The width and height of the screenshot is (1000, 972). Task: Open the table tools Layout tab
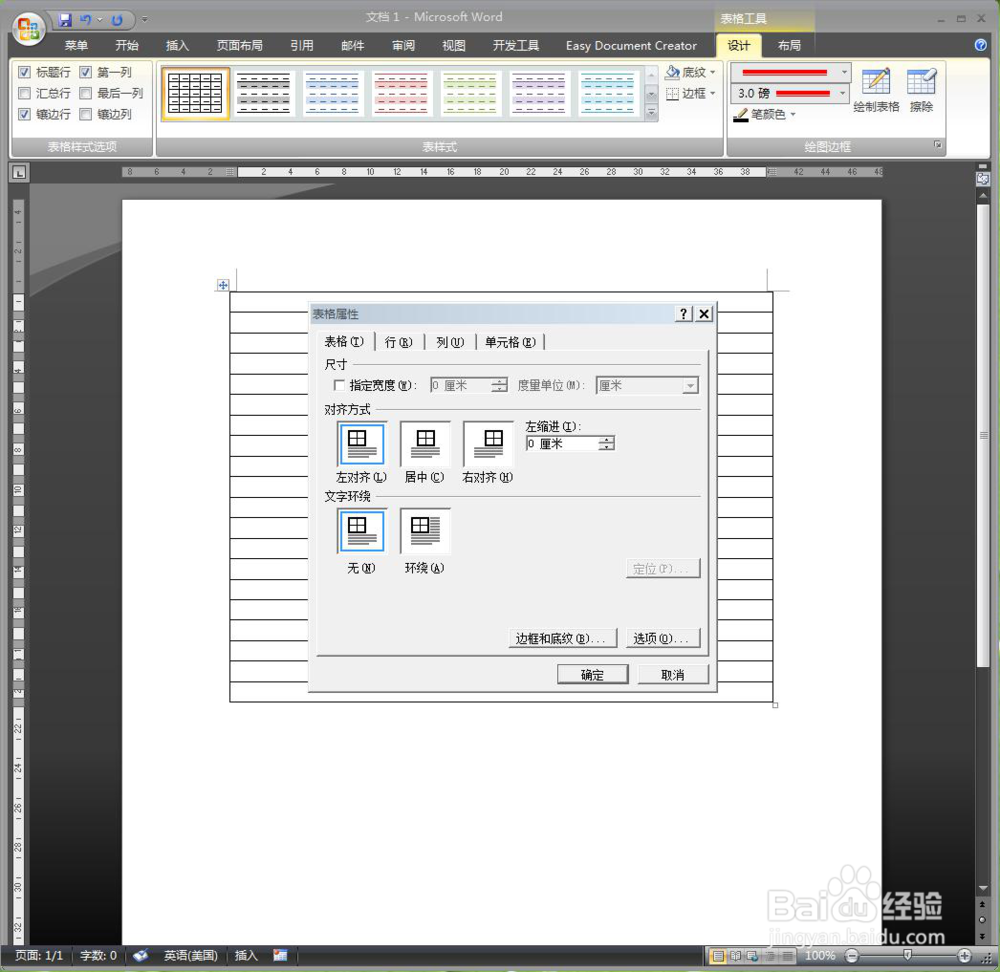pos(789,45)
